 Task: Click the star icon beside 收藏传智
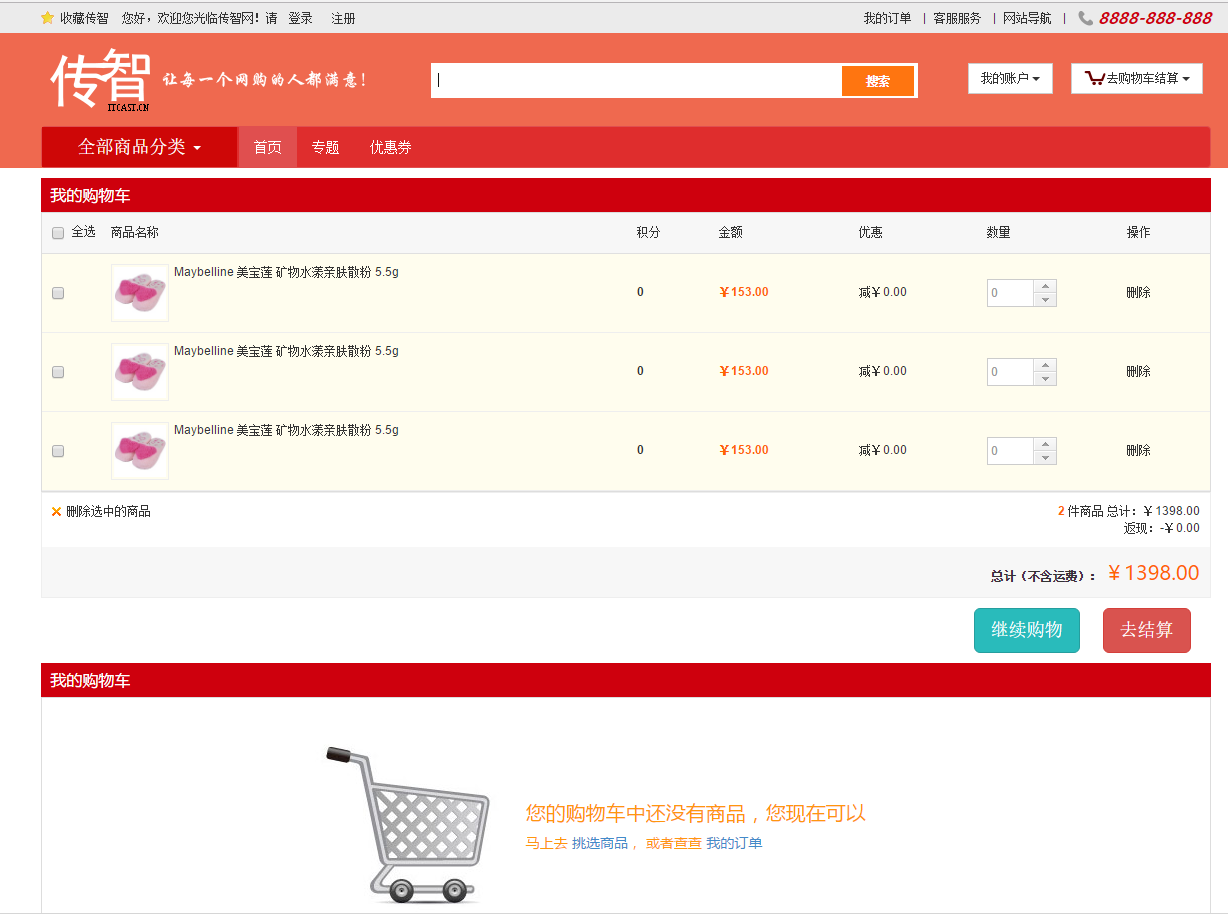pos(47,18)
